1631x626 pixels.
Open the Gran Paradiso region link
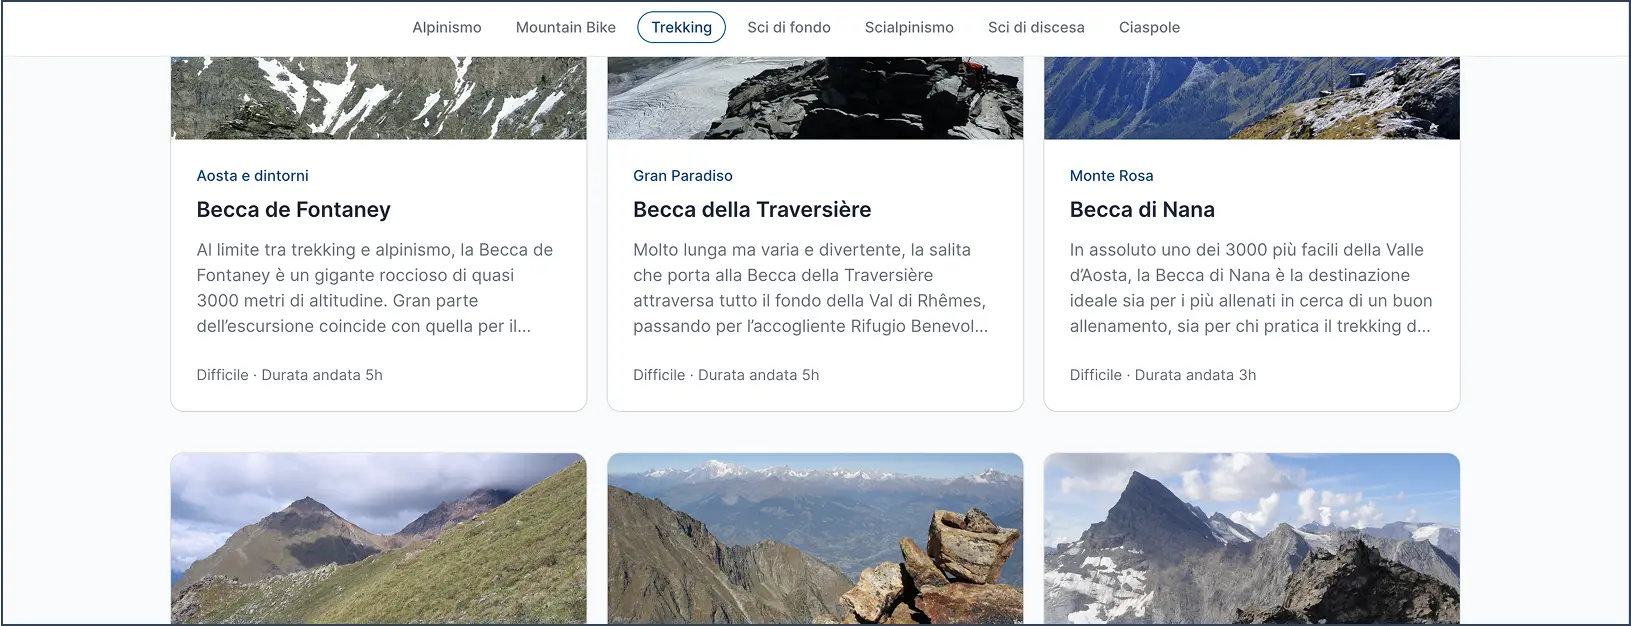pyautogui.click(x=682, y=176)
